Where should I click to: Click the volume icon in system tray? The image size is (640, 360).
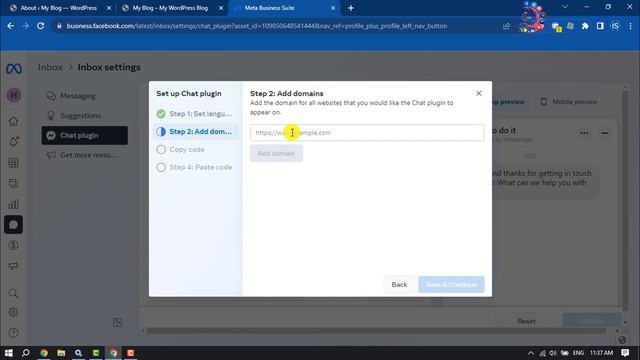point(553,353)
